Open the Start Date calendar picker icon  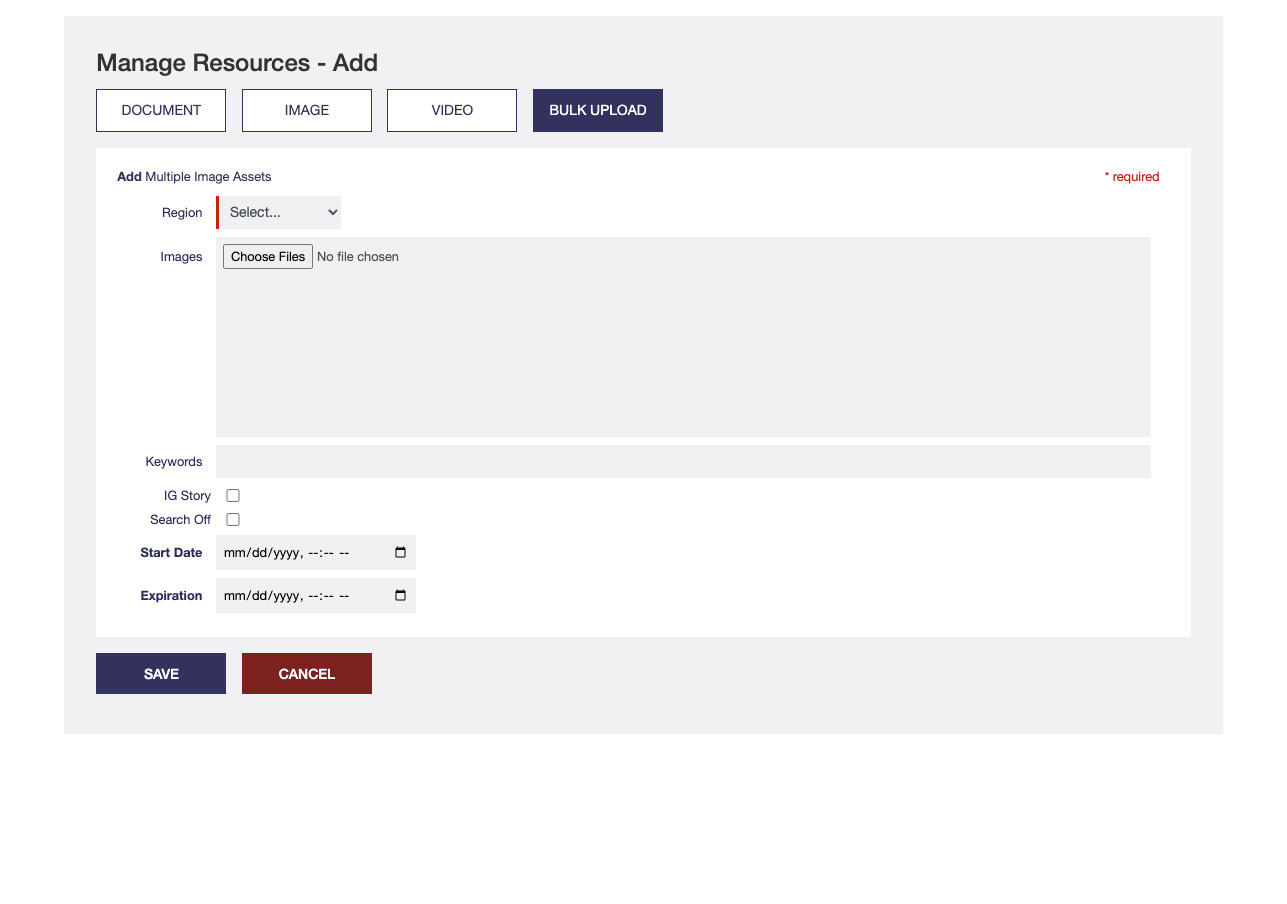pyautogui.click(x=401, y=553)
